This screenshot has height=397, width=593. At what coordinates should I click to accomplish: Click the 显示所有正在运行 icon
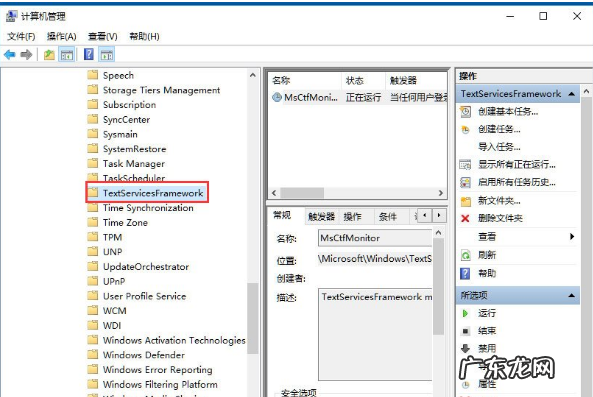click(465, 165)
